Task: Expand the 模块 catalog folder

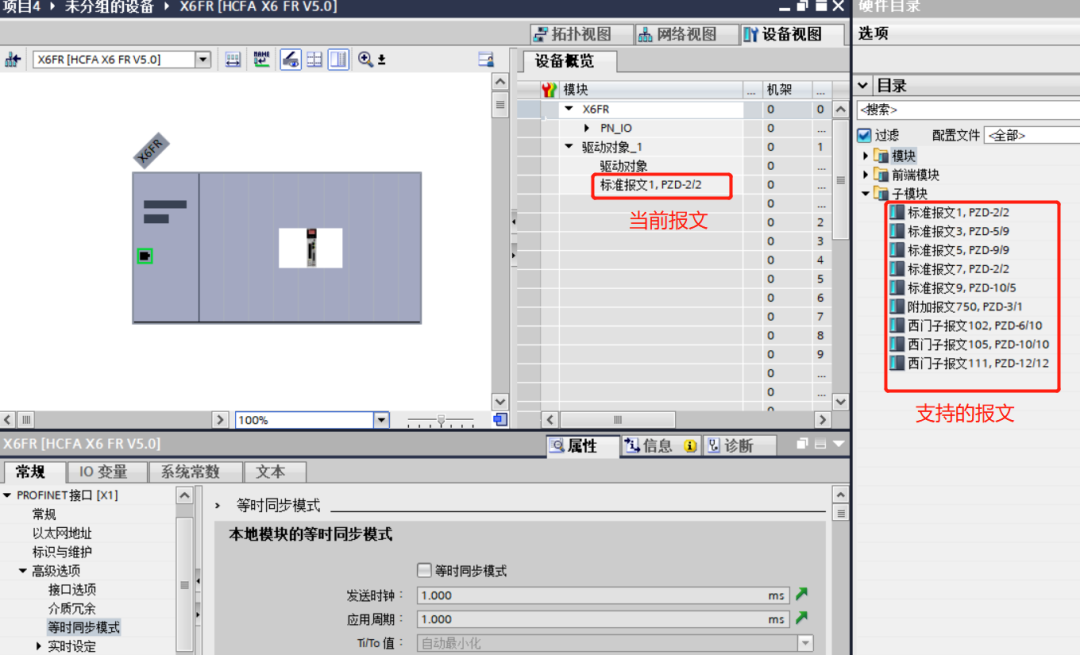Action: (866, 156)
